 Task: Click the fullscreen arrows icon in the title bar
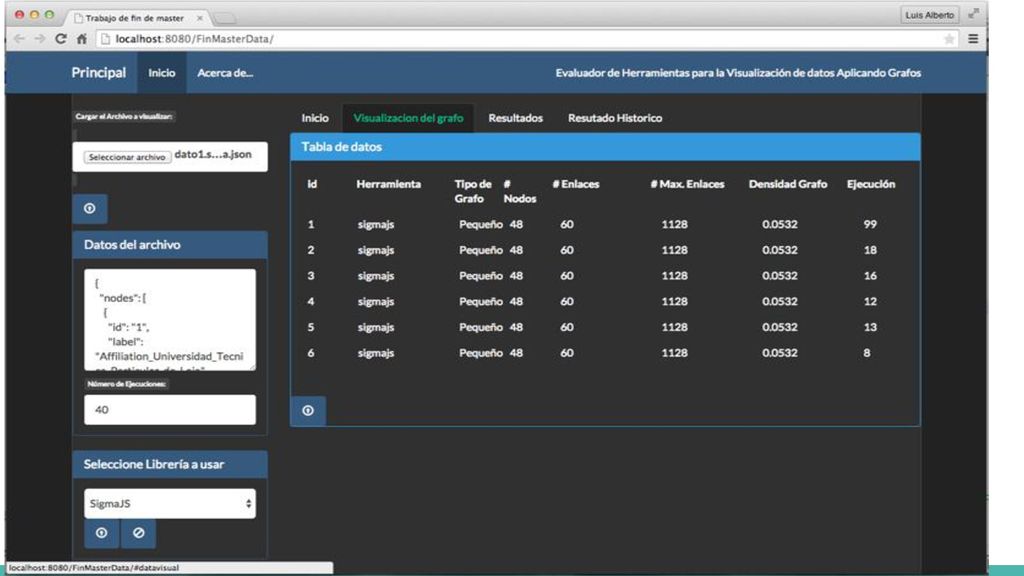[974, 14]
